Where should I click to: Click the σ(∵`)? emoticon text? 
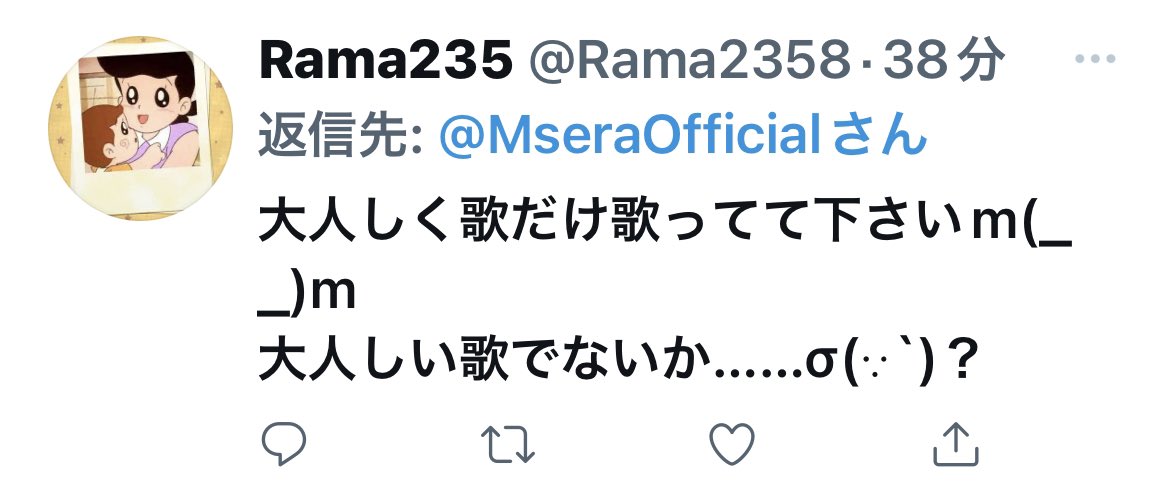tap(892, 365)
